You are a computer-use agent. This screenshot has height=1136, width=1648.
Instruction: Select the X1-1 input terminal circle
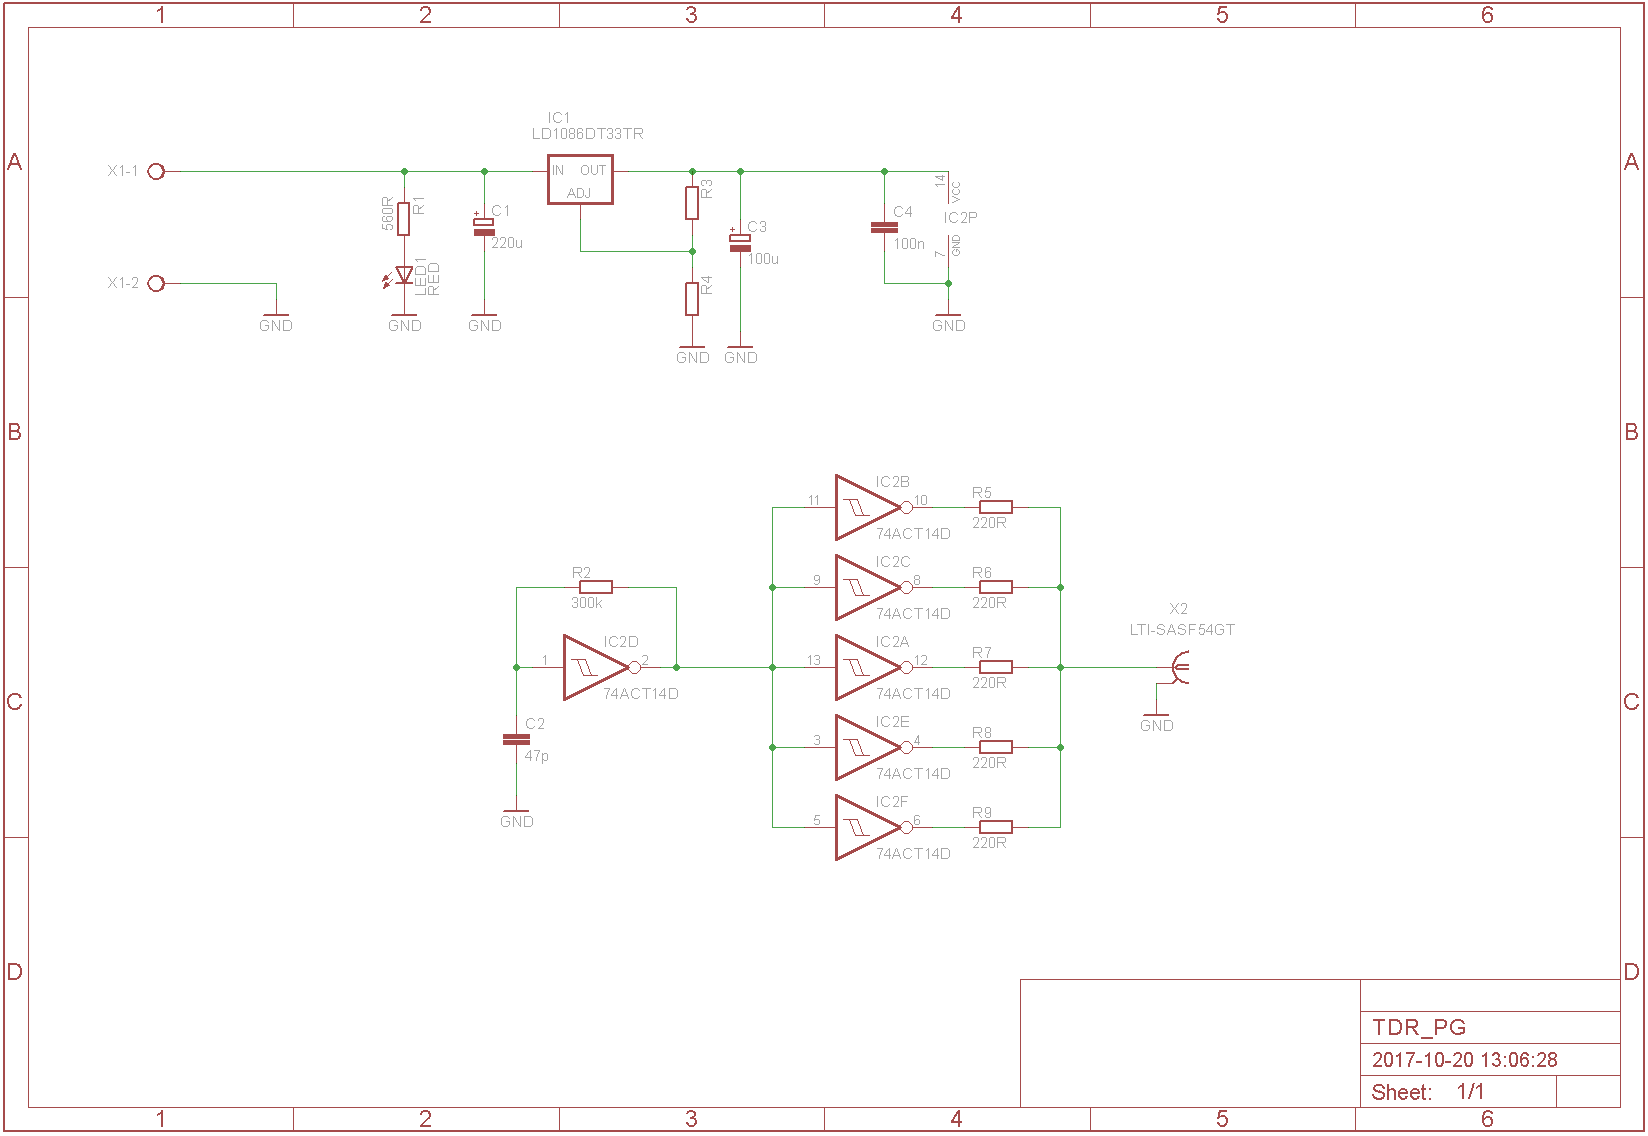pyautogui.click(x=156, y=172)
